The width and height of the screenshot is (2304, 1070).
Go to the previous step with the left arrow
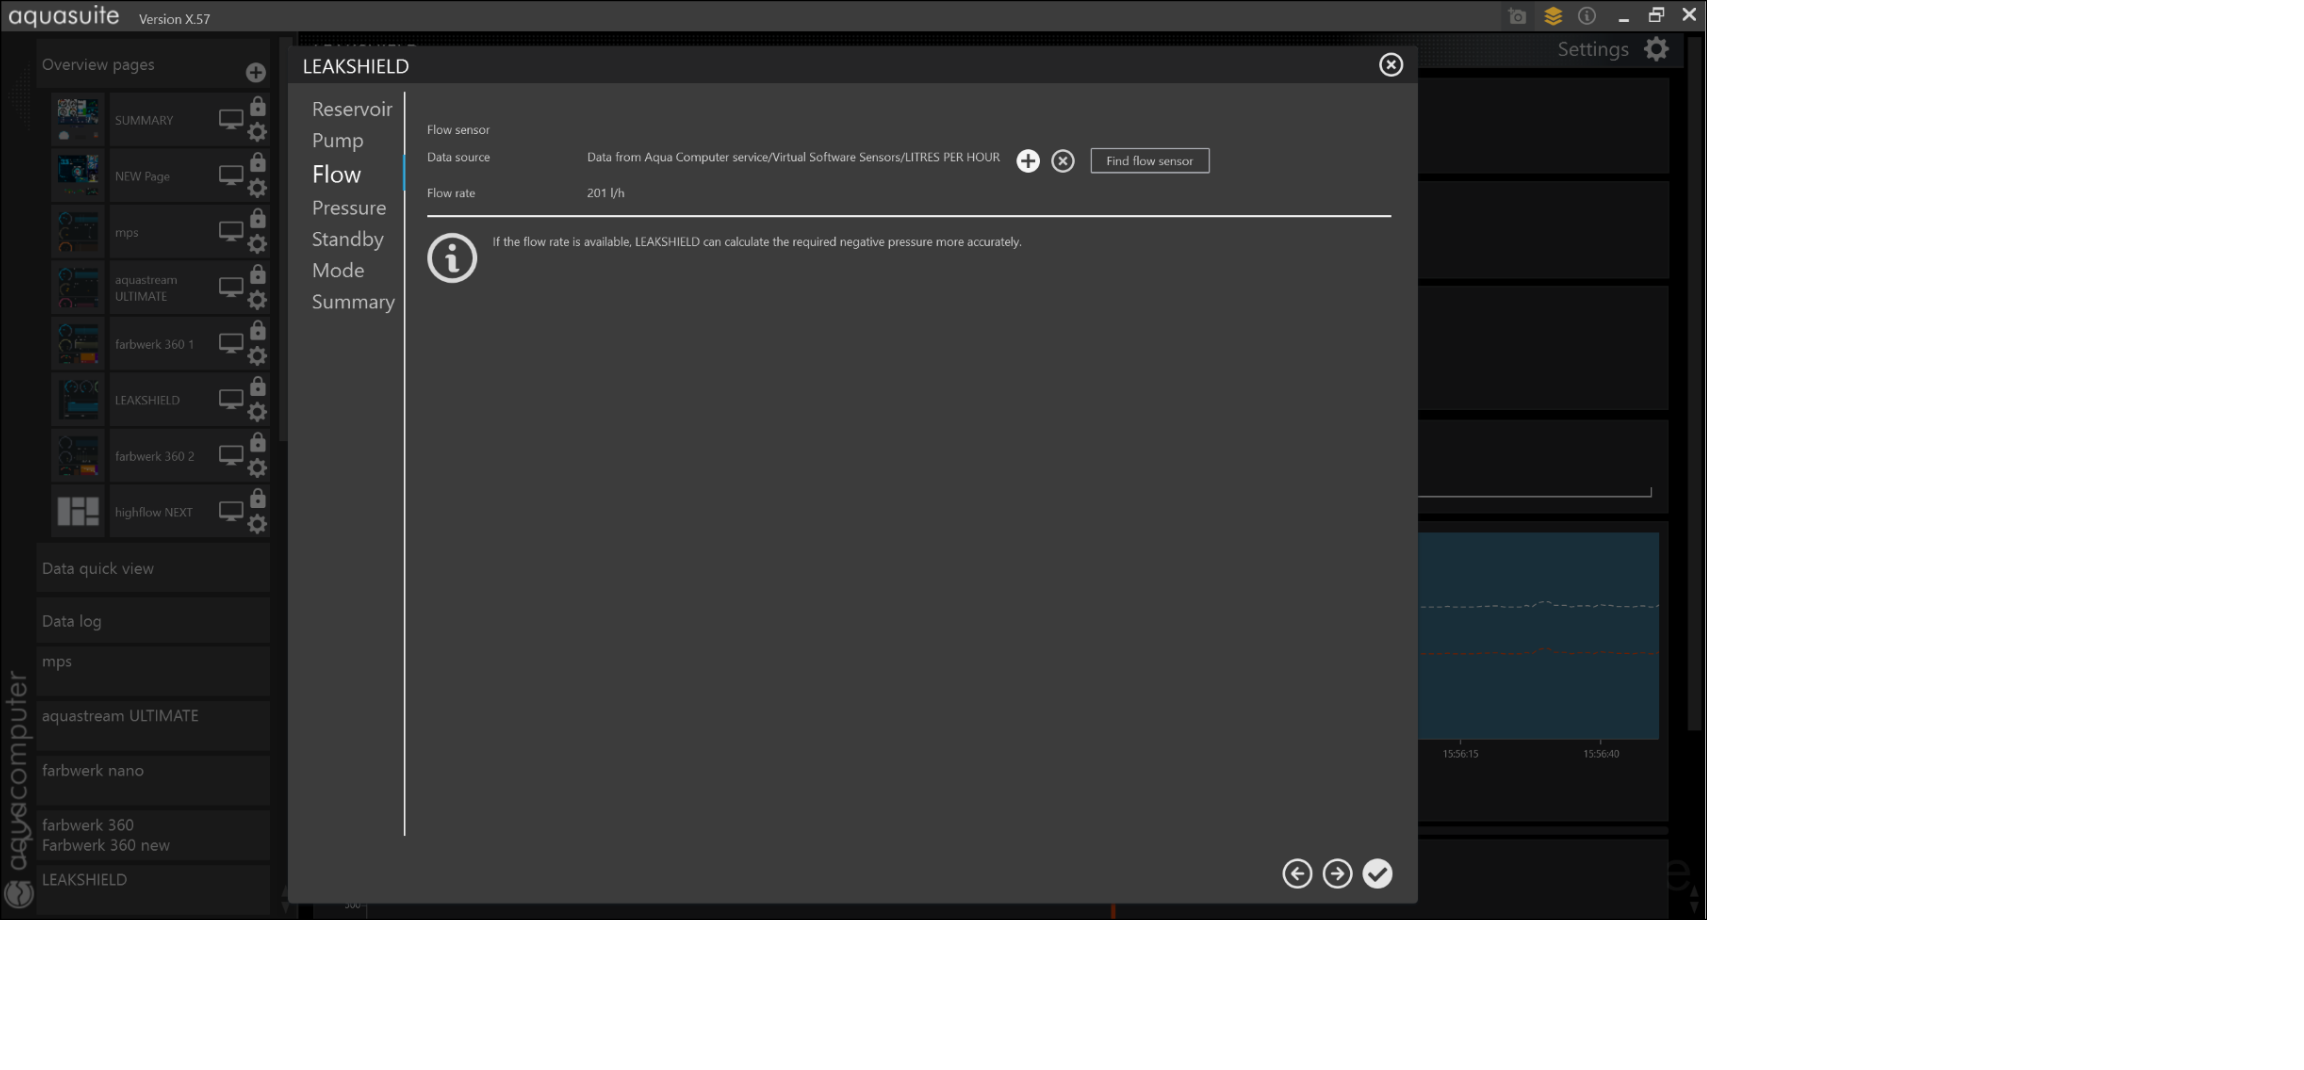tap(1297, 874)
